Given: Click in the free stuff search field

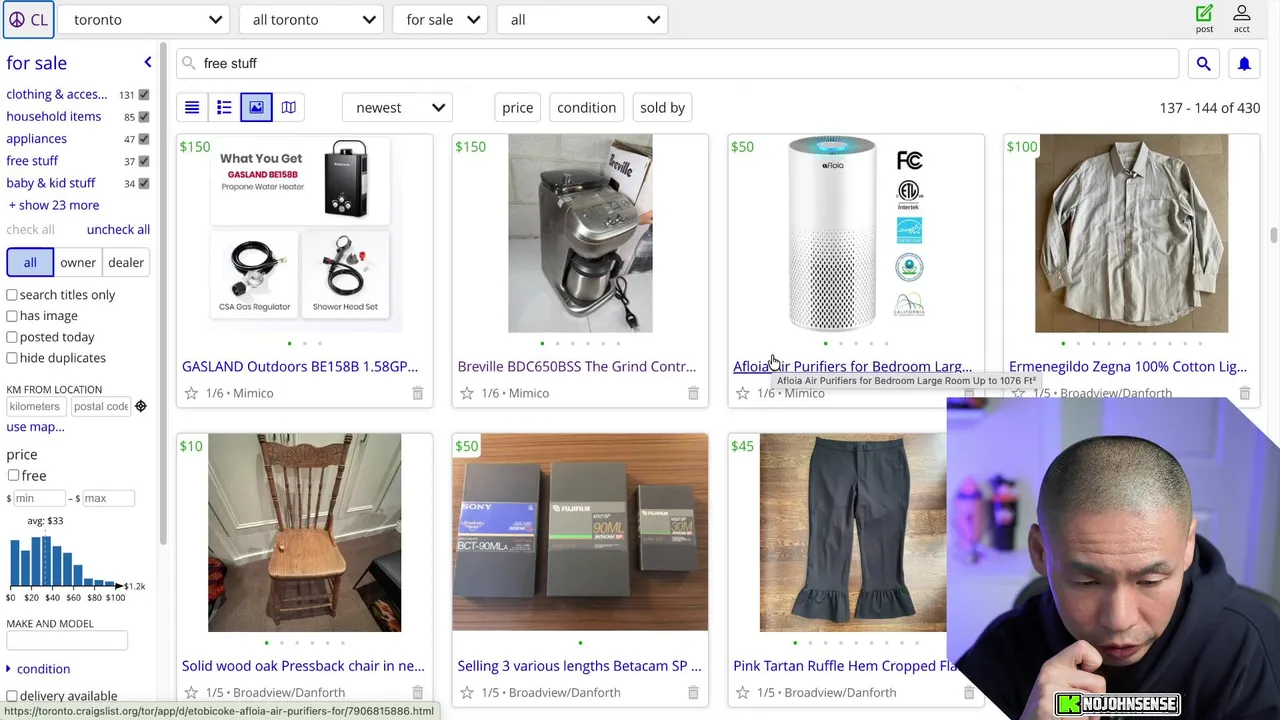Looking at the screenshot, I should [x=678, y=63].
